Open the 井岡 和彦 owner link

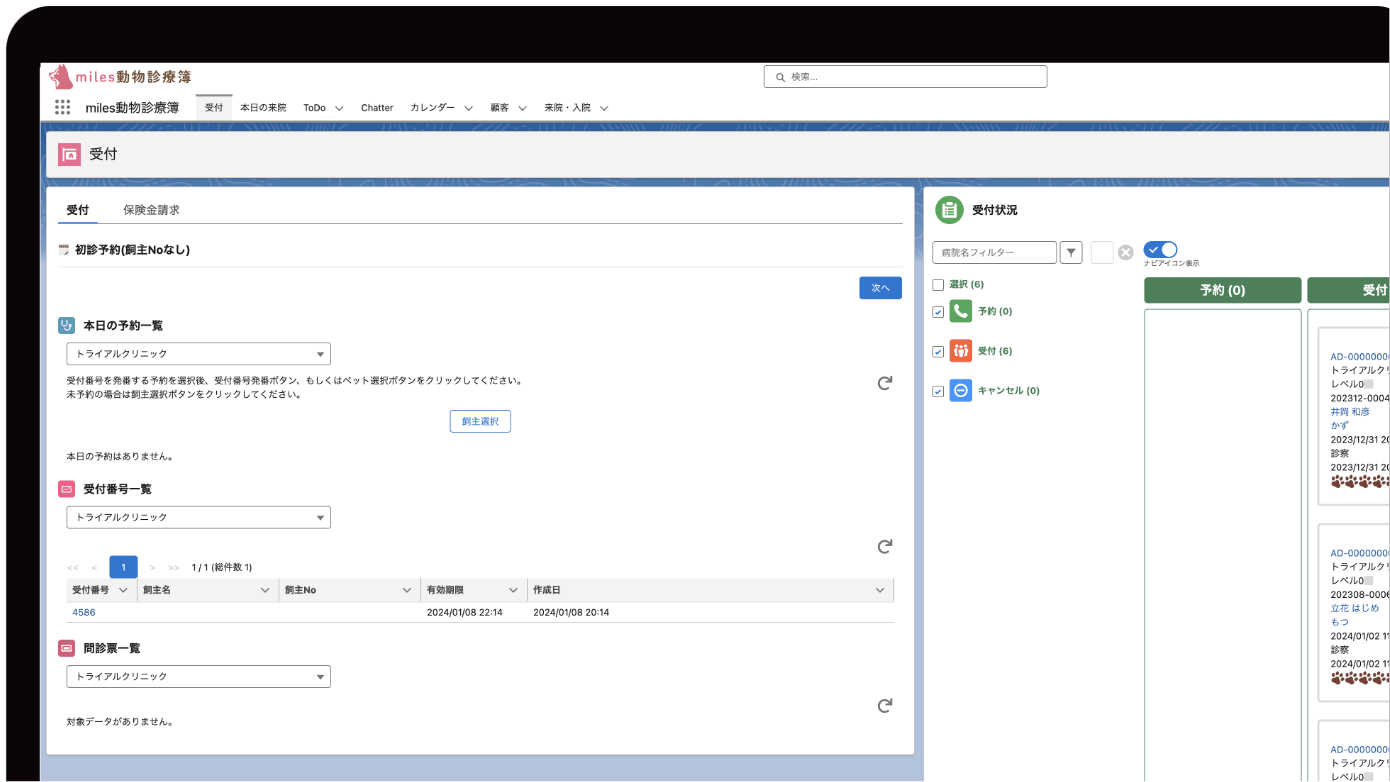(x=1350, y=411)
